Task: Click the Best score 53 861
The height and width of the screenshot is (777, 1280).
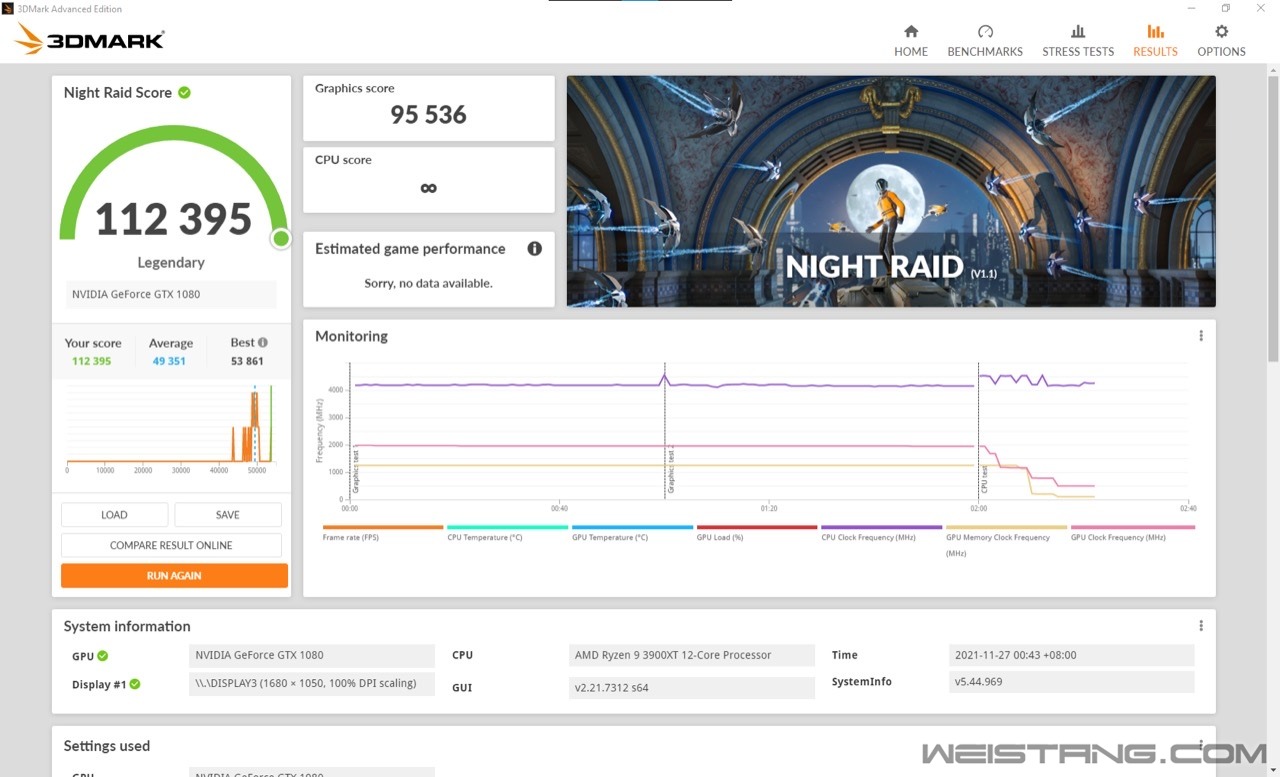Action: [247, 361]
